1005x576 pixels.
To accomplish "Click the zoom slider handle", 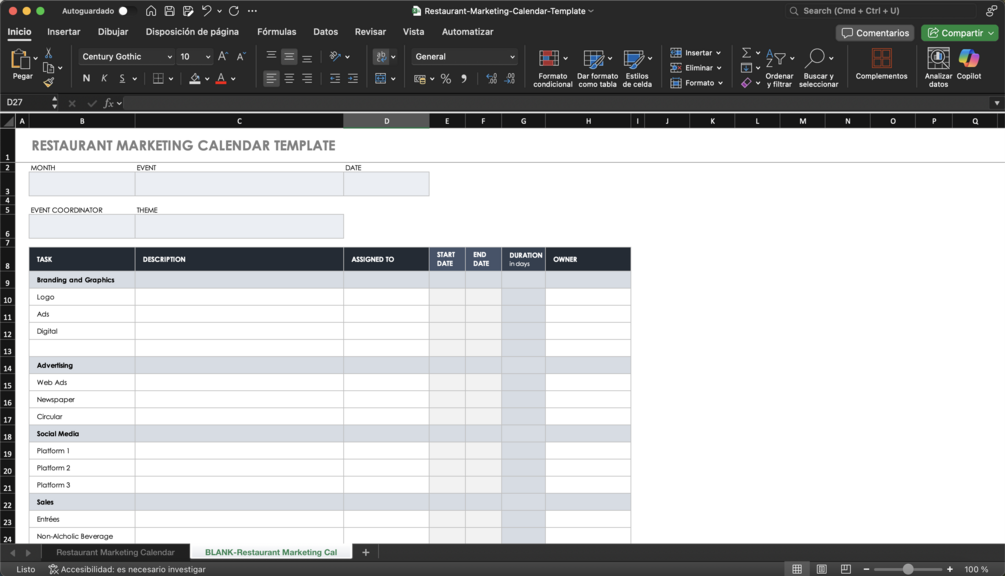I will pyautogui.click(x=908, y=569).
